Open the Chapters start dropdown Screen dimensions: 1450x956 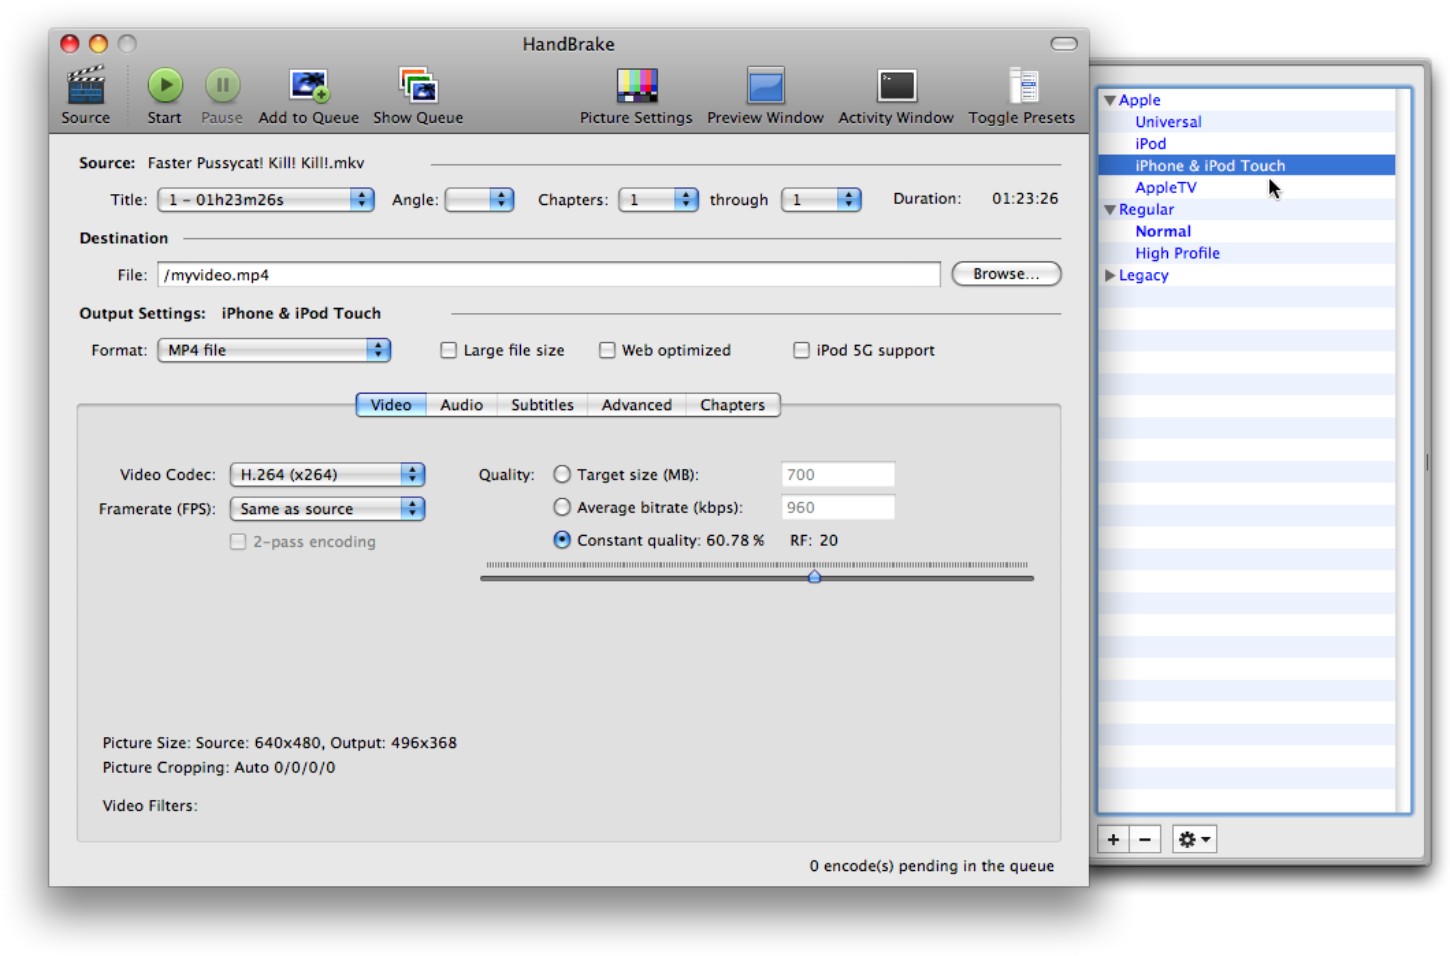[x=658, y=200]
